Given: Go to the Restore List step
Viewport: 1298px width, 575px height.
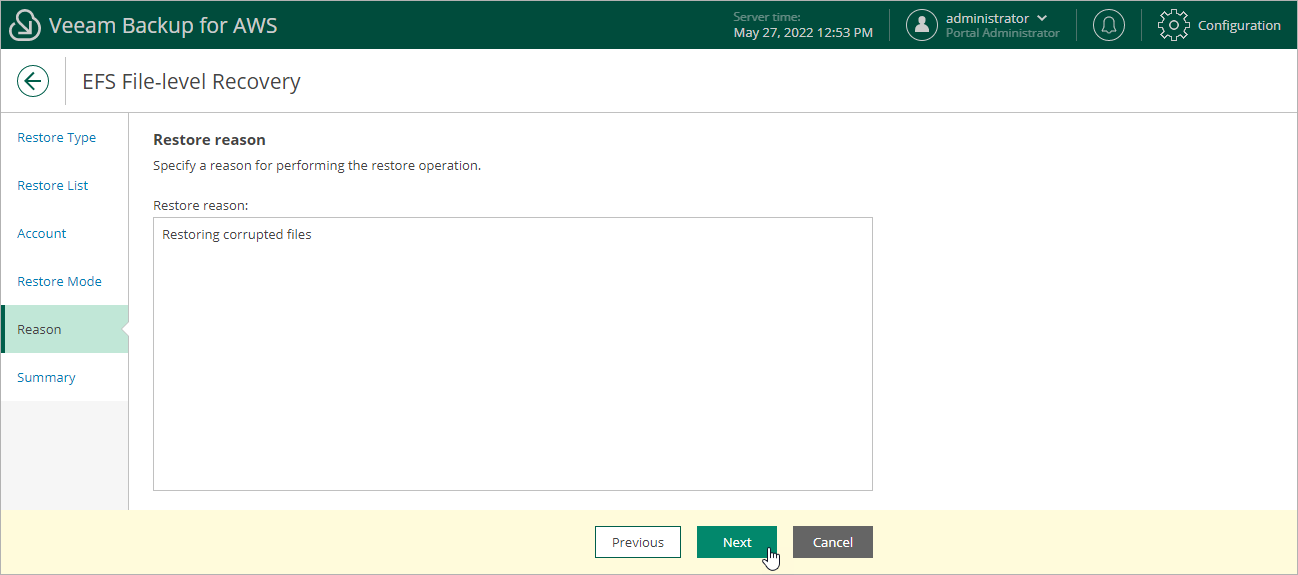Looking at the screenshot, I should coord(53,186).
